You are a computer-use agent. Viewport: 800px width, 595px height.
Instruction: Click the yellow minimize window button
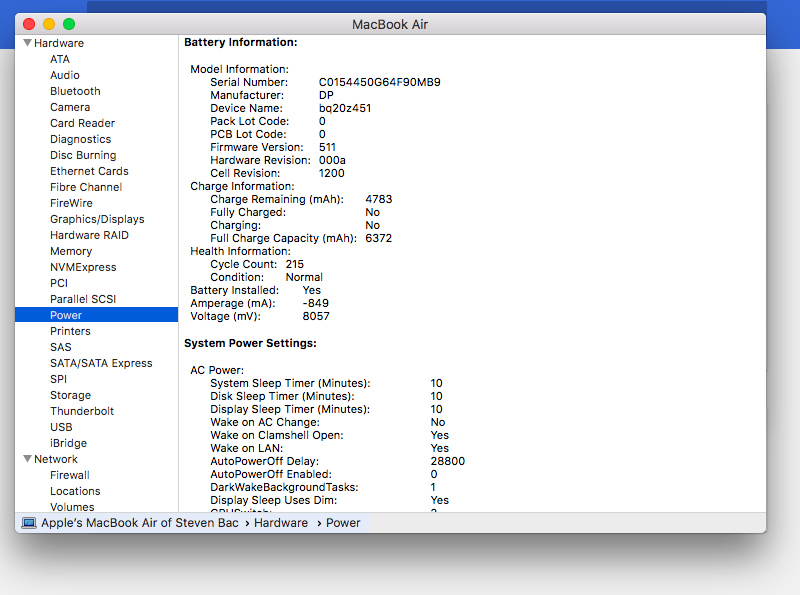pos(49,24)
